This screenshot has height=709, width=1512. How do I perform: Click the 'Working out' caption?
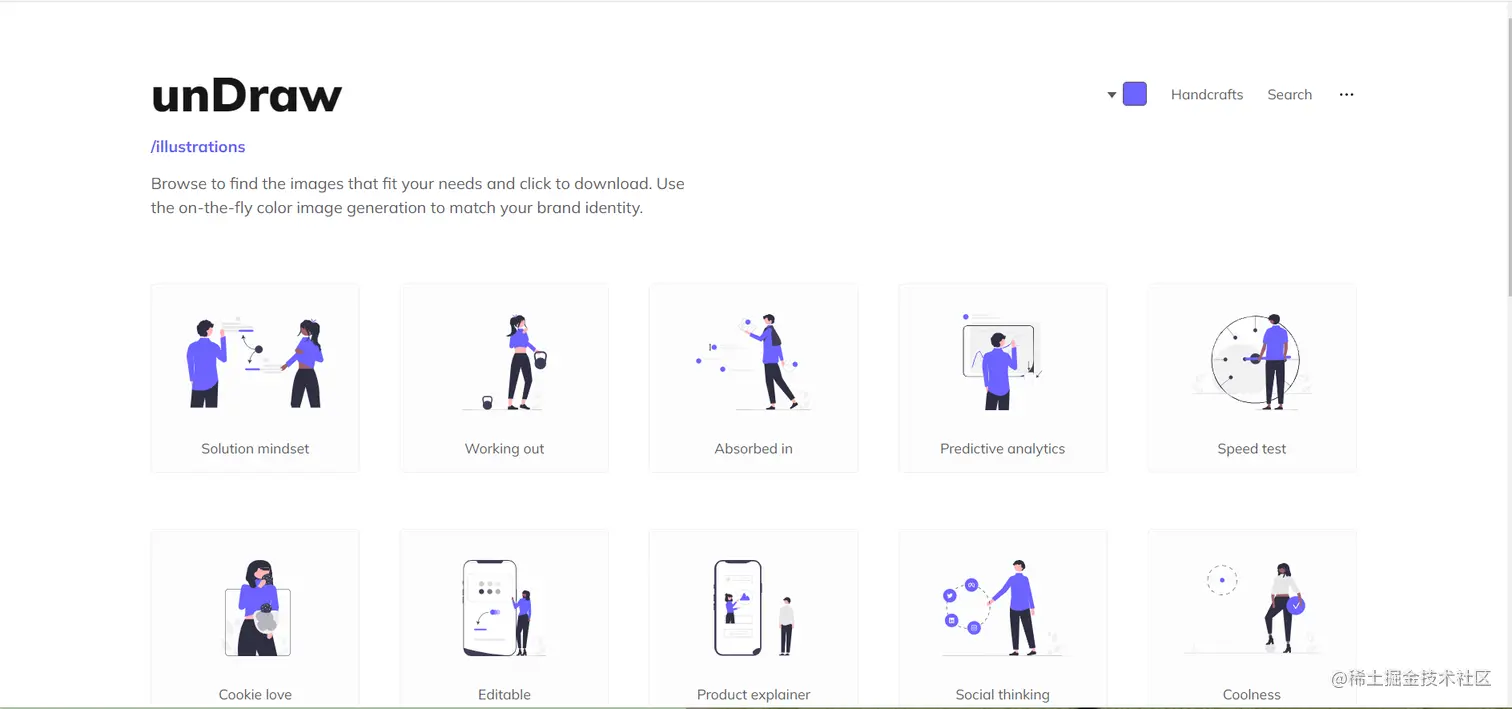(x=504, y=448)
